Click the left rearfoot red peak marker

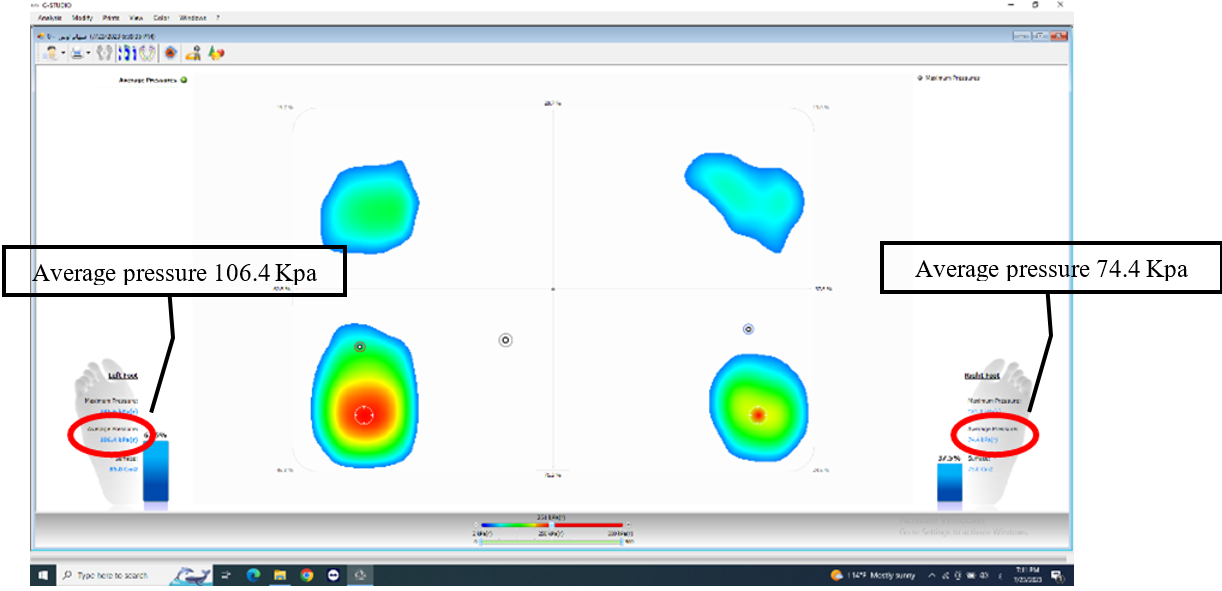pyautogui.click(x=363, y=414)
